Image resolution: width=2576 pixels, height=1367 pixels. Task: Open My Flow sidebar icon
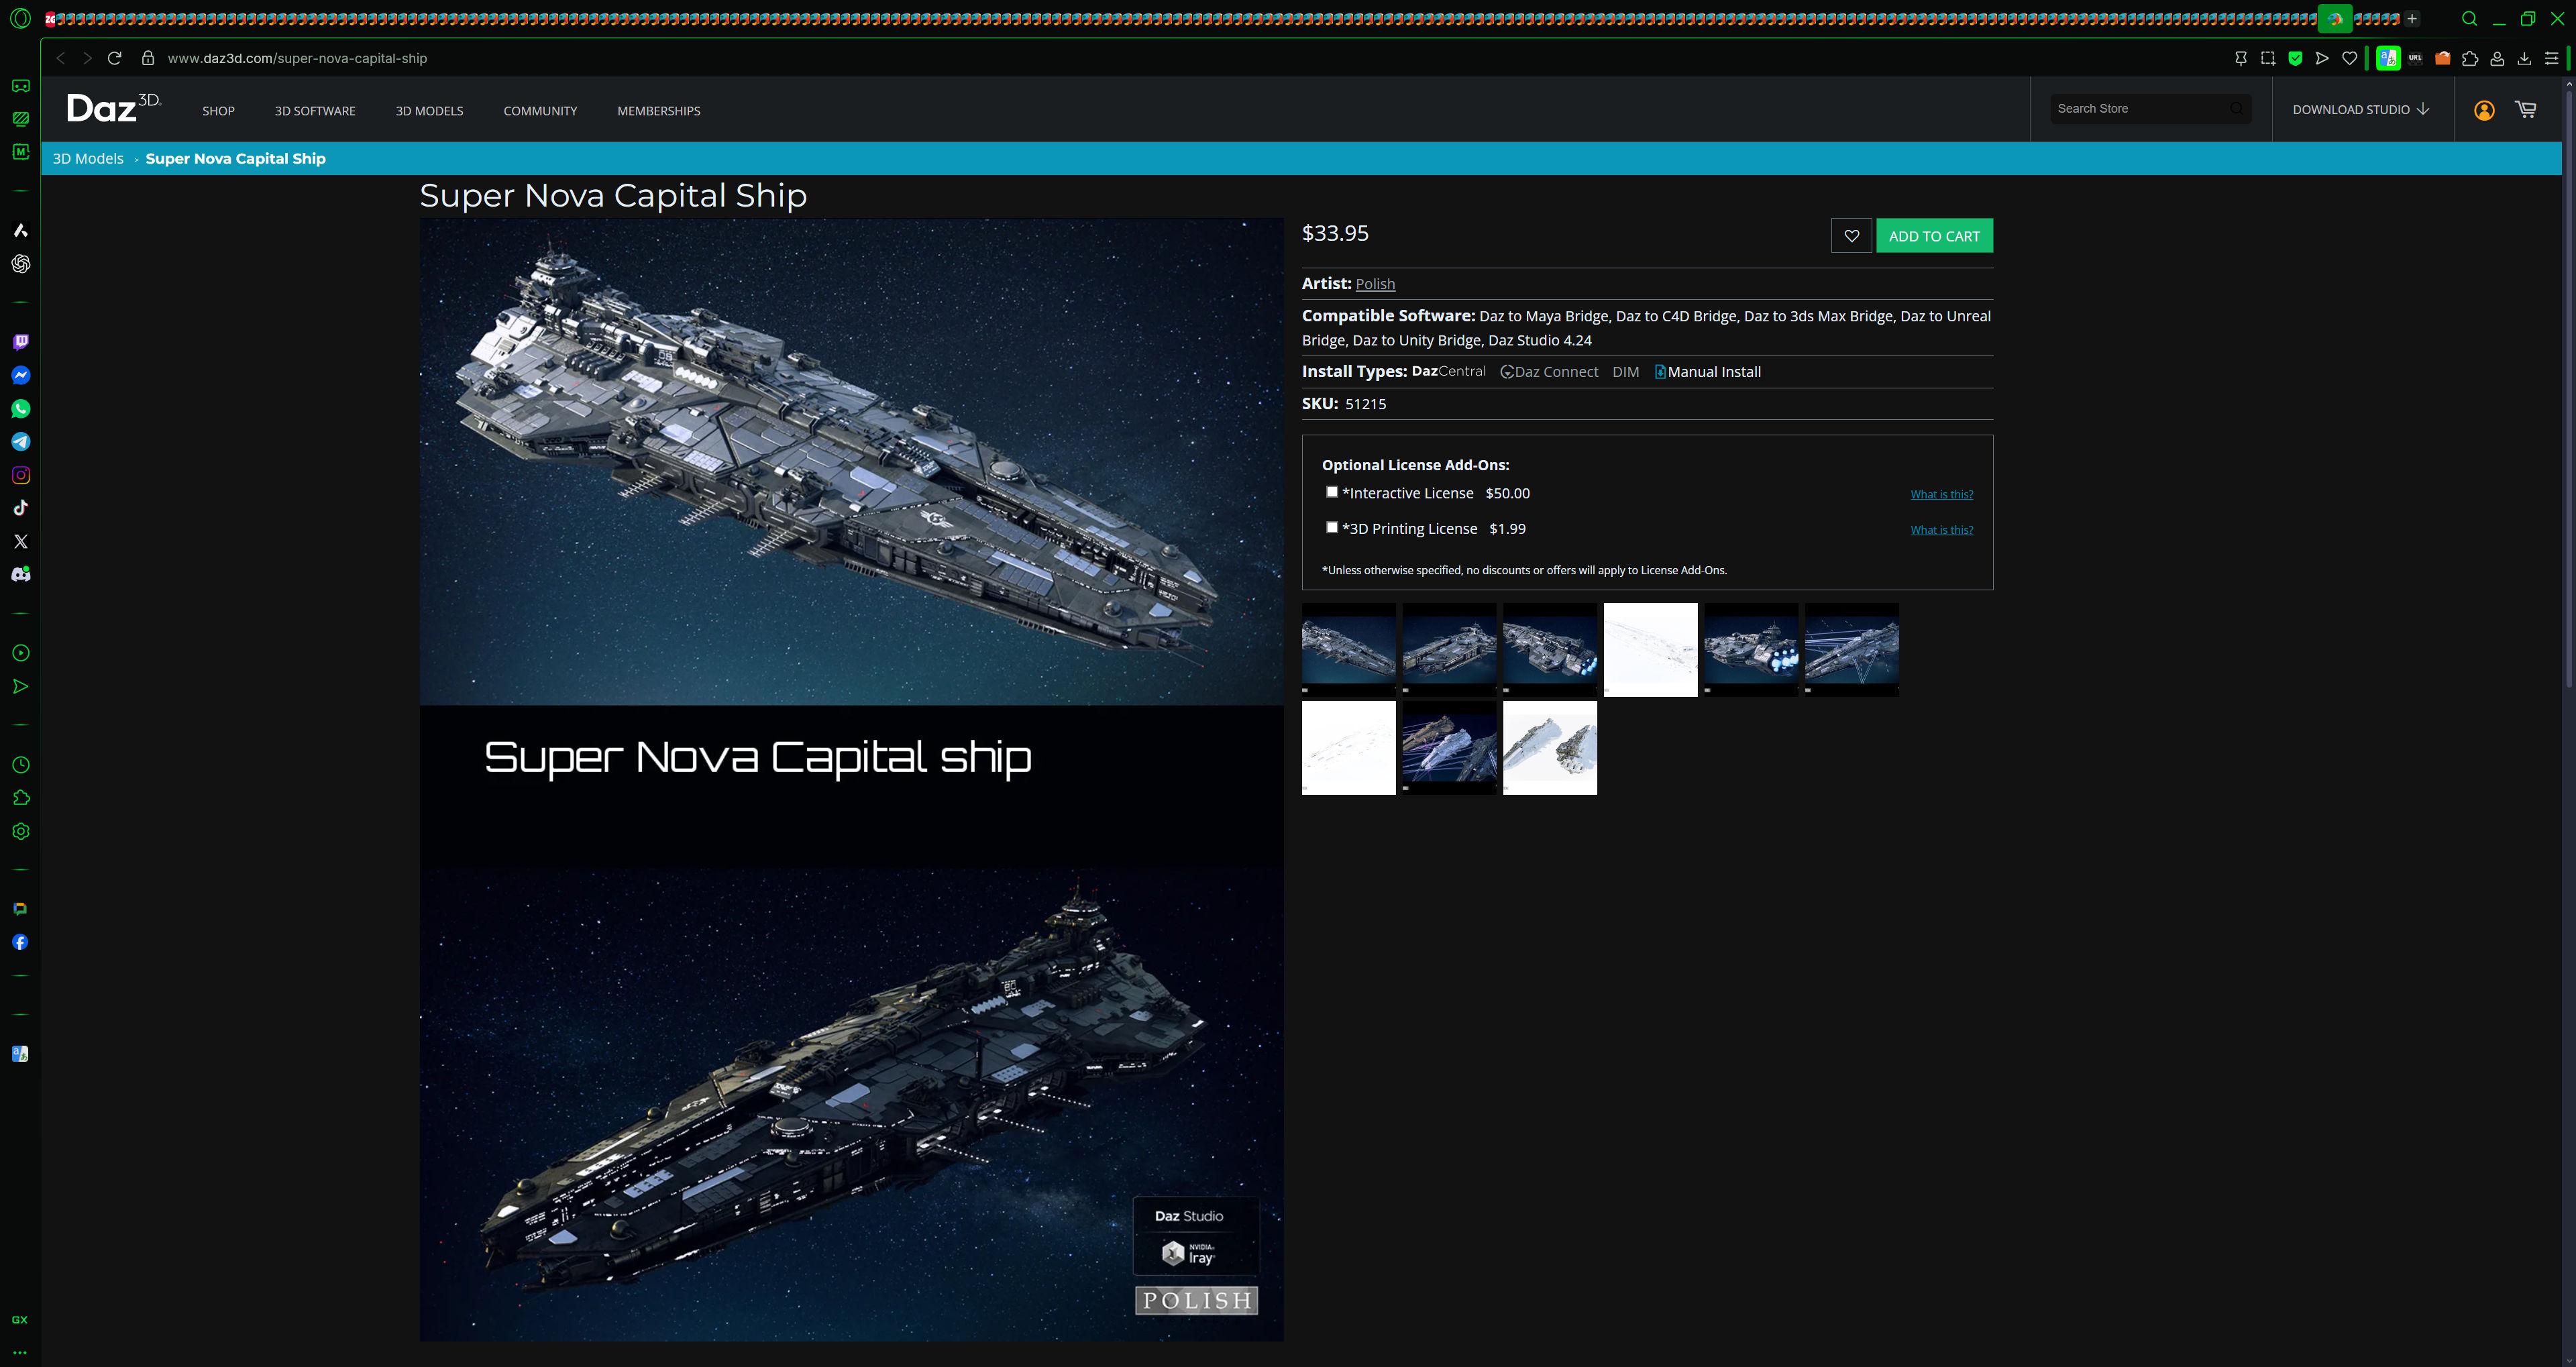click(x=20, y=686)
